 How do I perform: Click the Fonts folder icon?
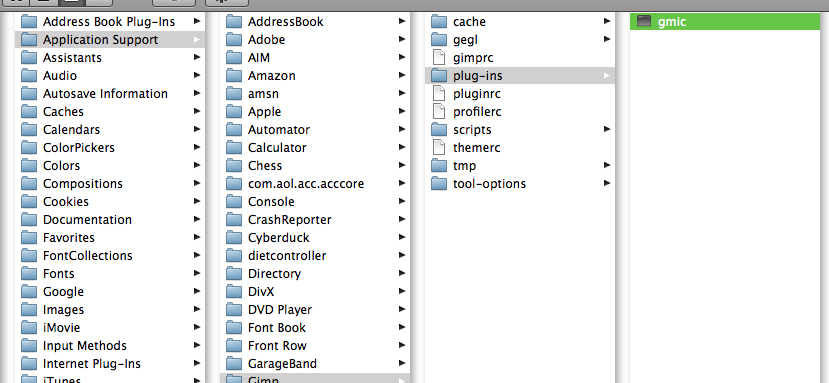click(29, 273)
